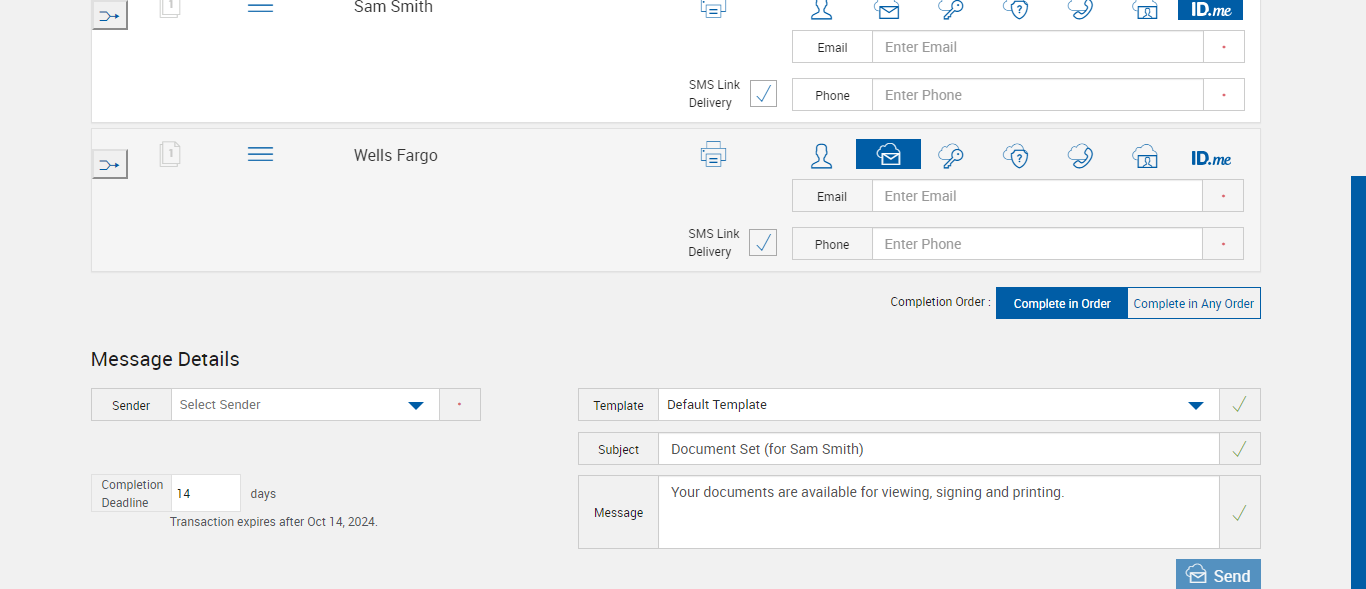Uncheck SMS Link Delivery for Sam Smith
This screenshot has width=1366, height=589.
tap(763, 94)
